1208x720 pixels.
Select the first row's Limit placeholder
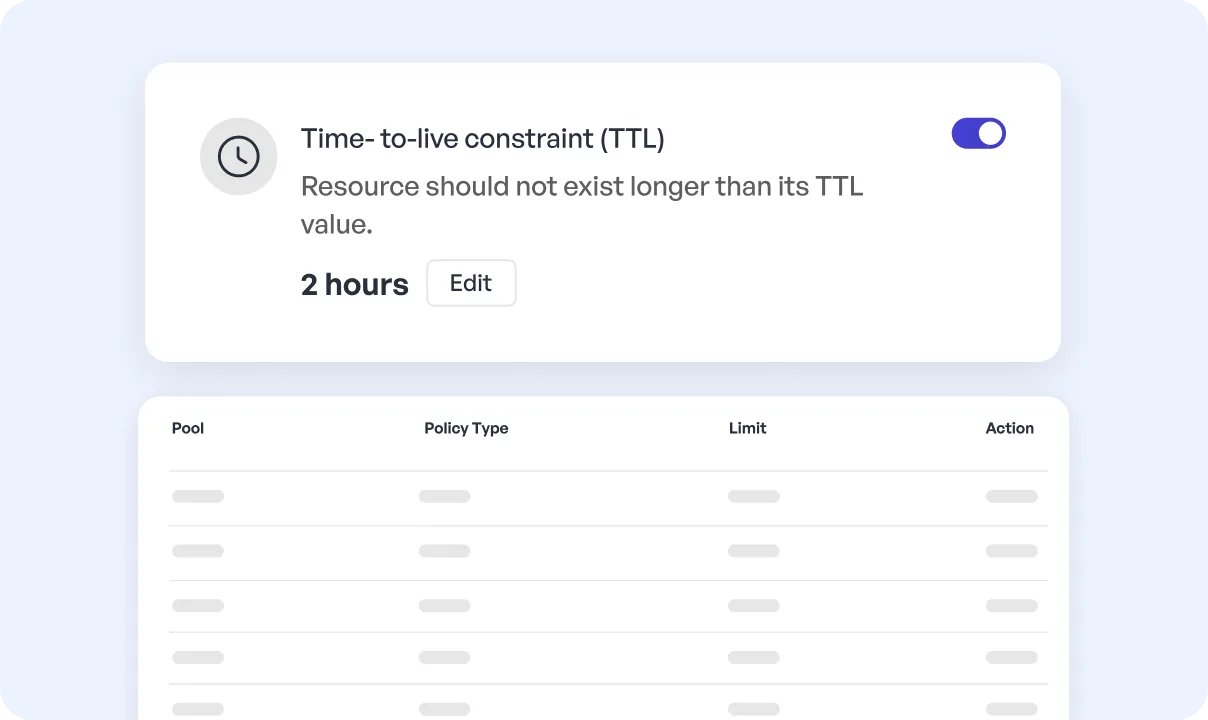(753, 496)
